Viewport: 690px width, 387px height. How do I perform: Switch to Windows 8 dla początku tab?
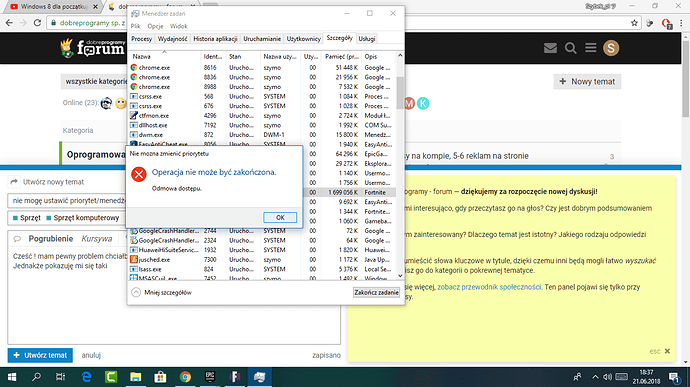tap(54, 7)
